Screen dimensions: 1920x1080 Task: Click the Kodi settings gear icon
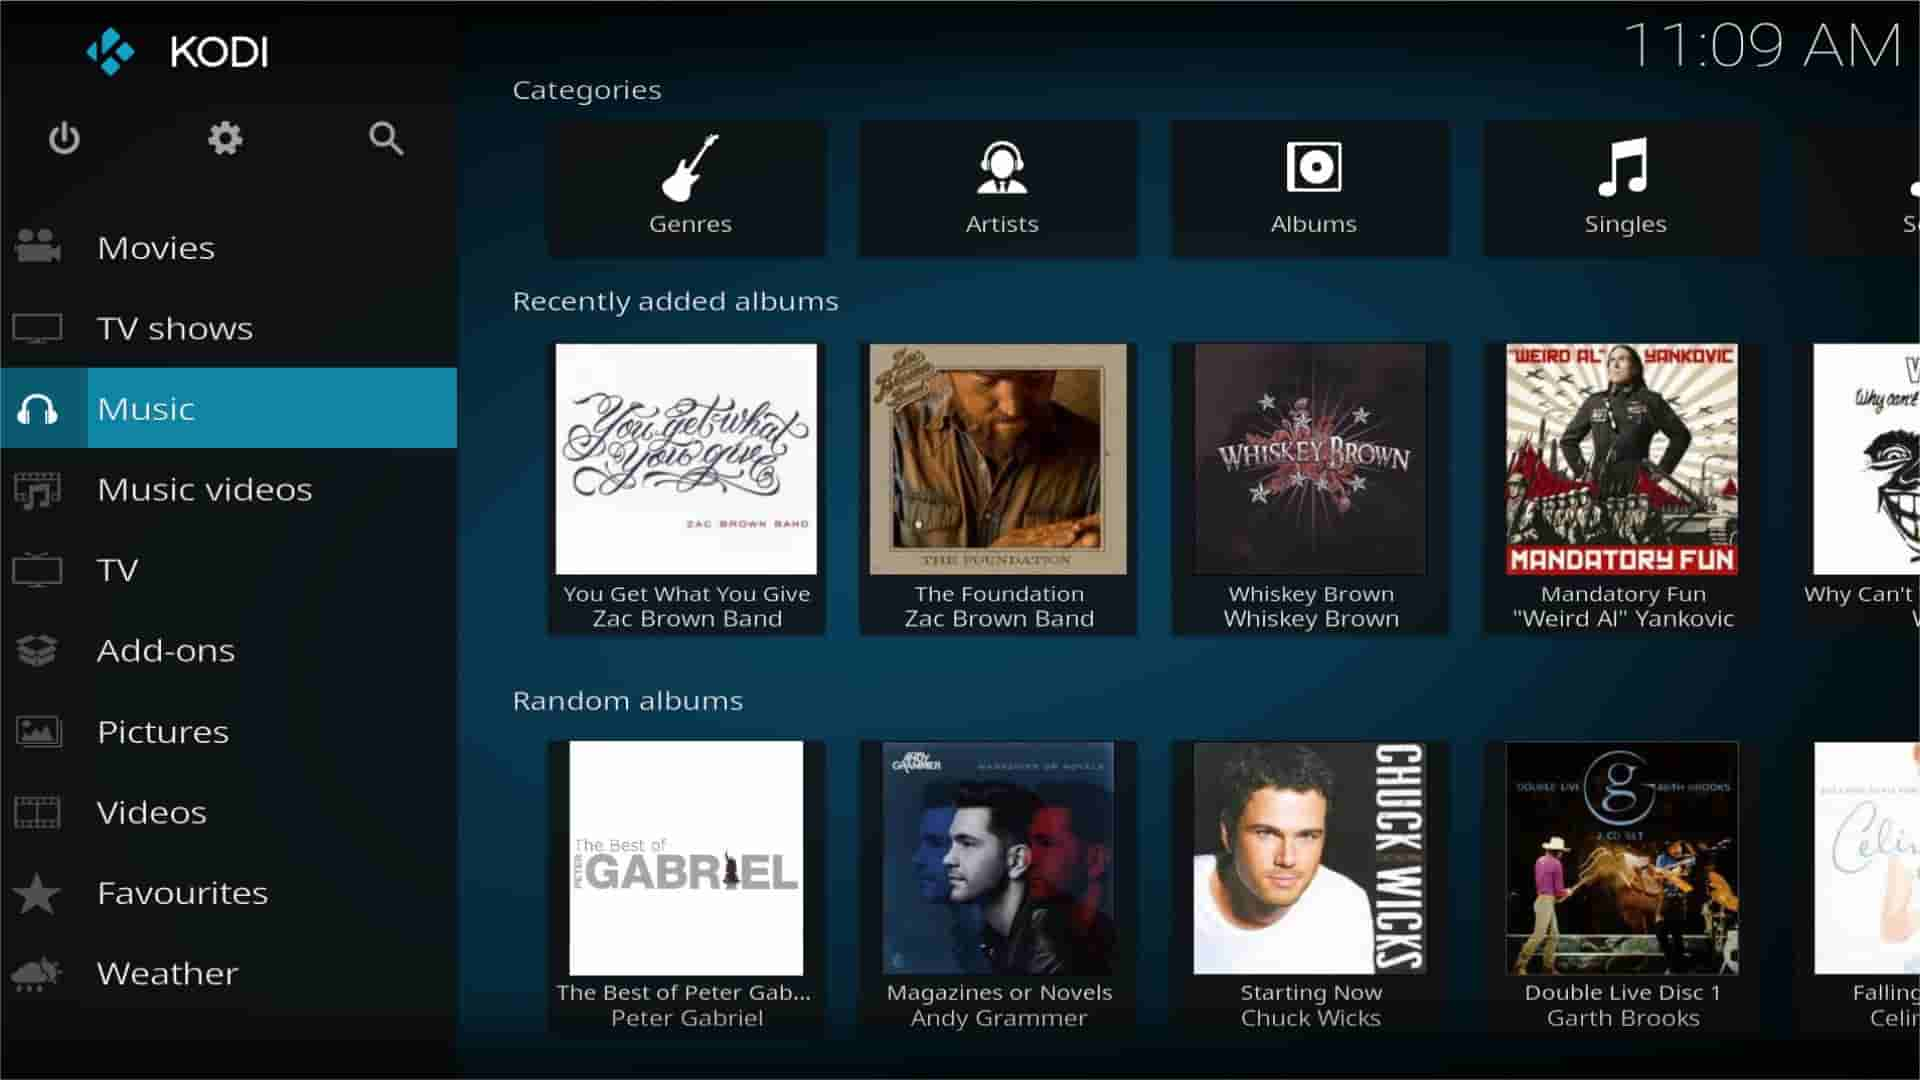224,138
